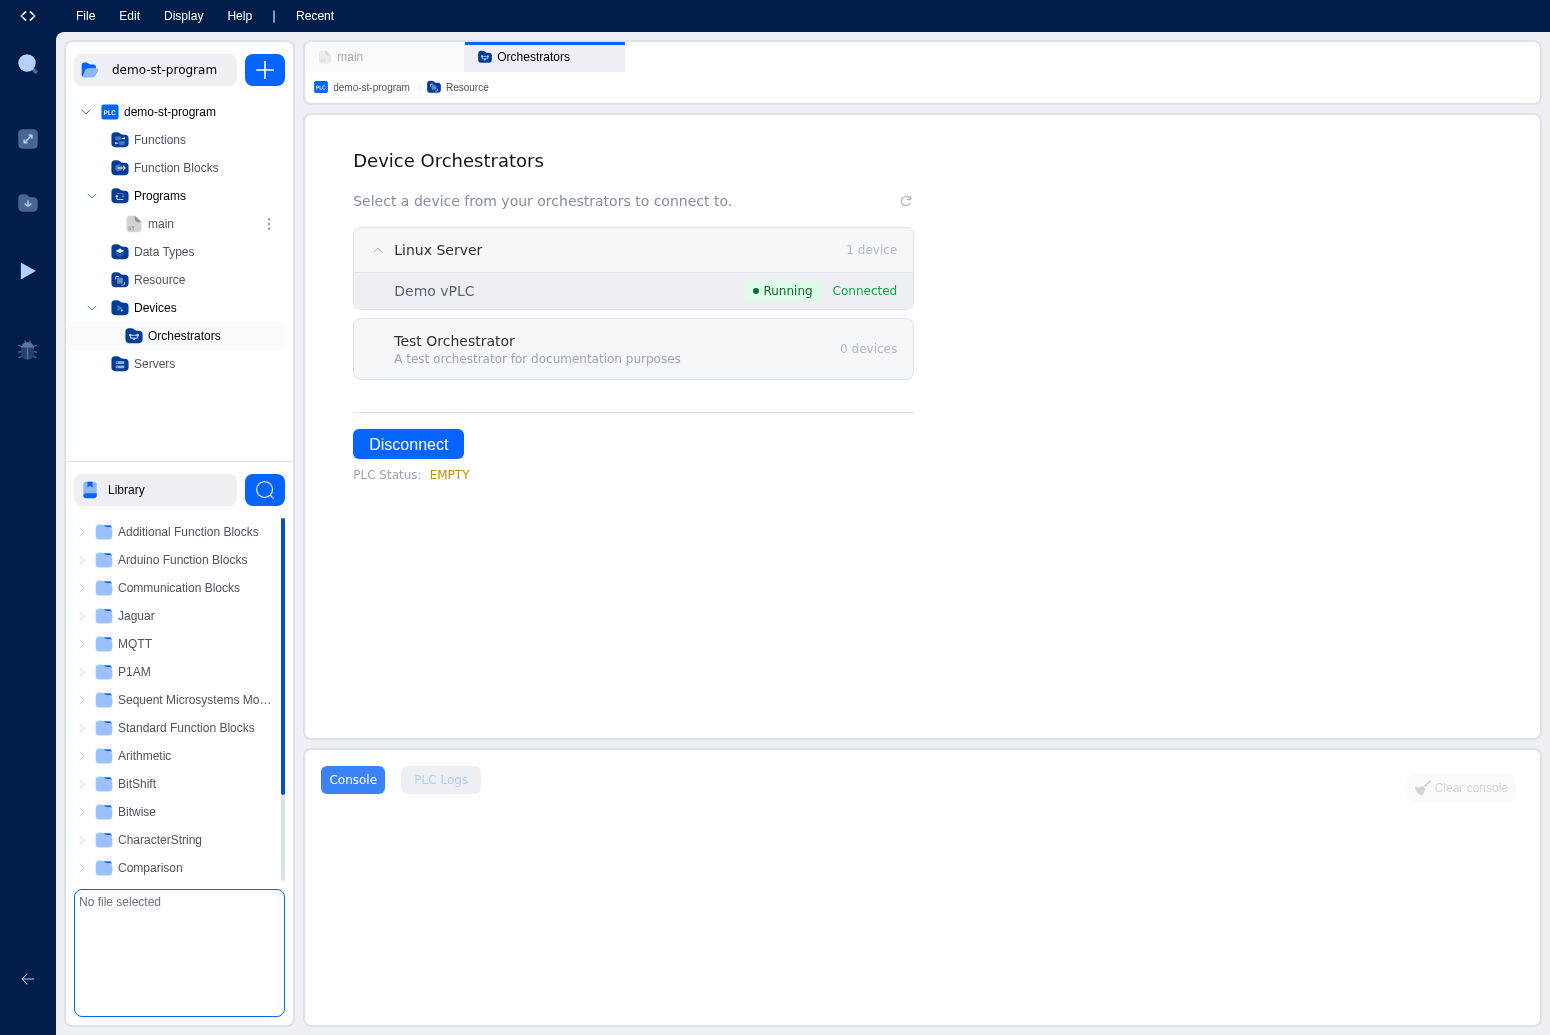Click the Function Blocks folder icon
Viewport: 1550px width, 1035px height.
[120, 168]
